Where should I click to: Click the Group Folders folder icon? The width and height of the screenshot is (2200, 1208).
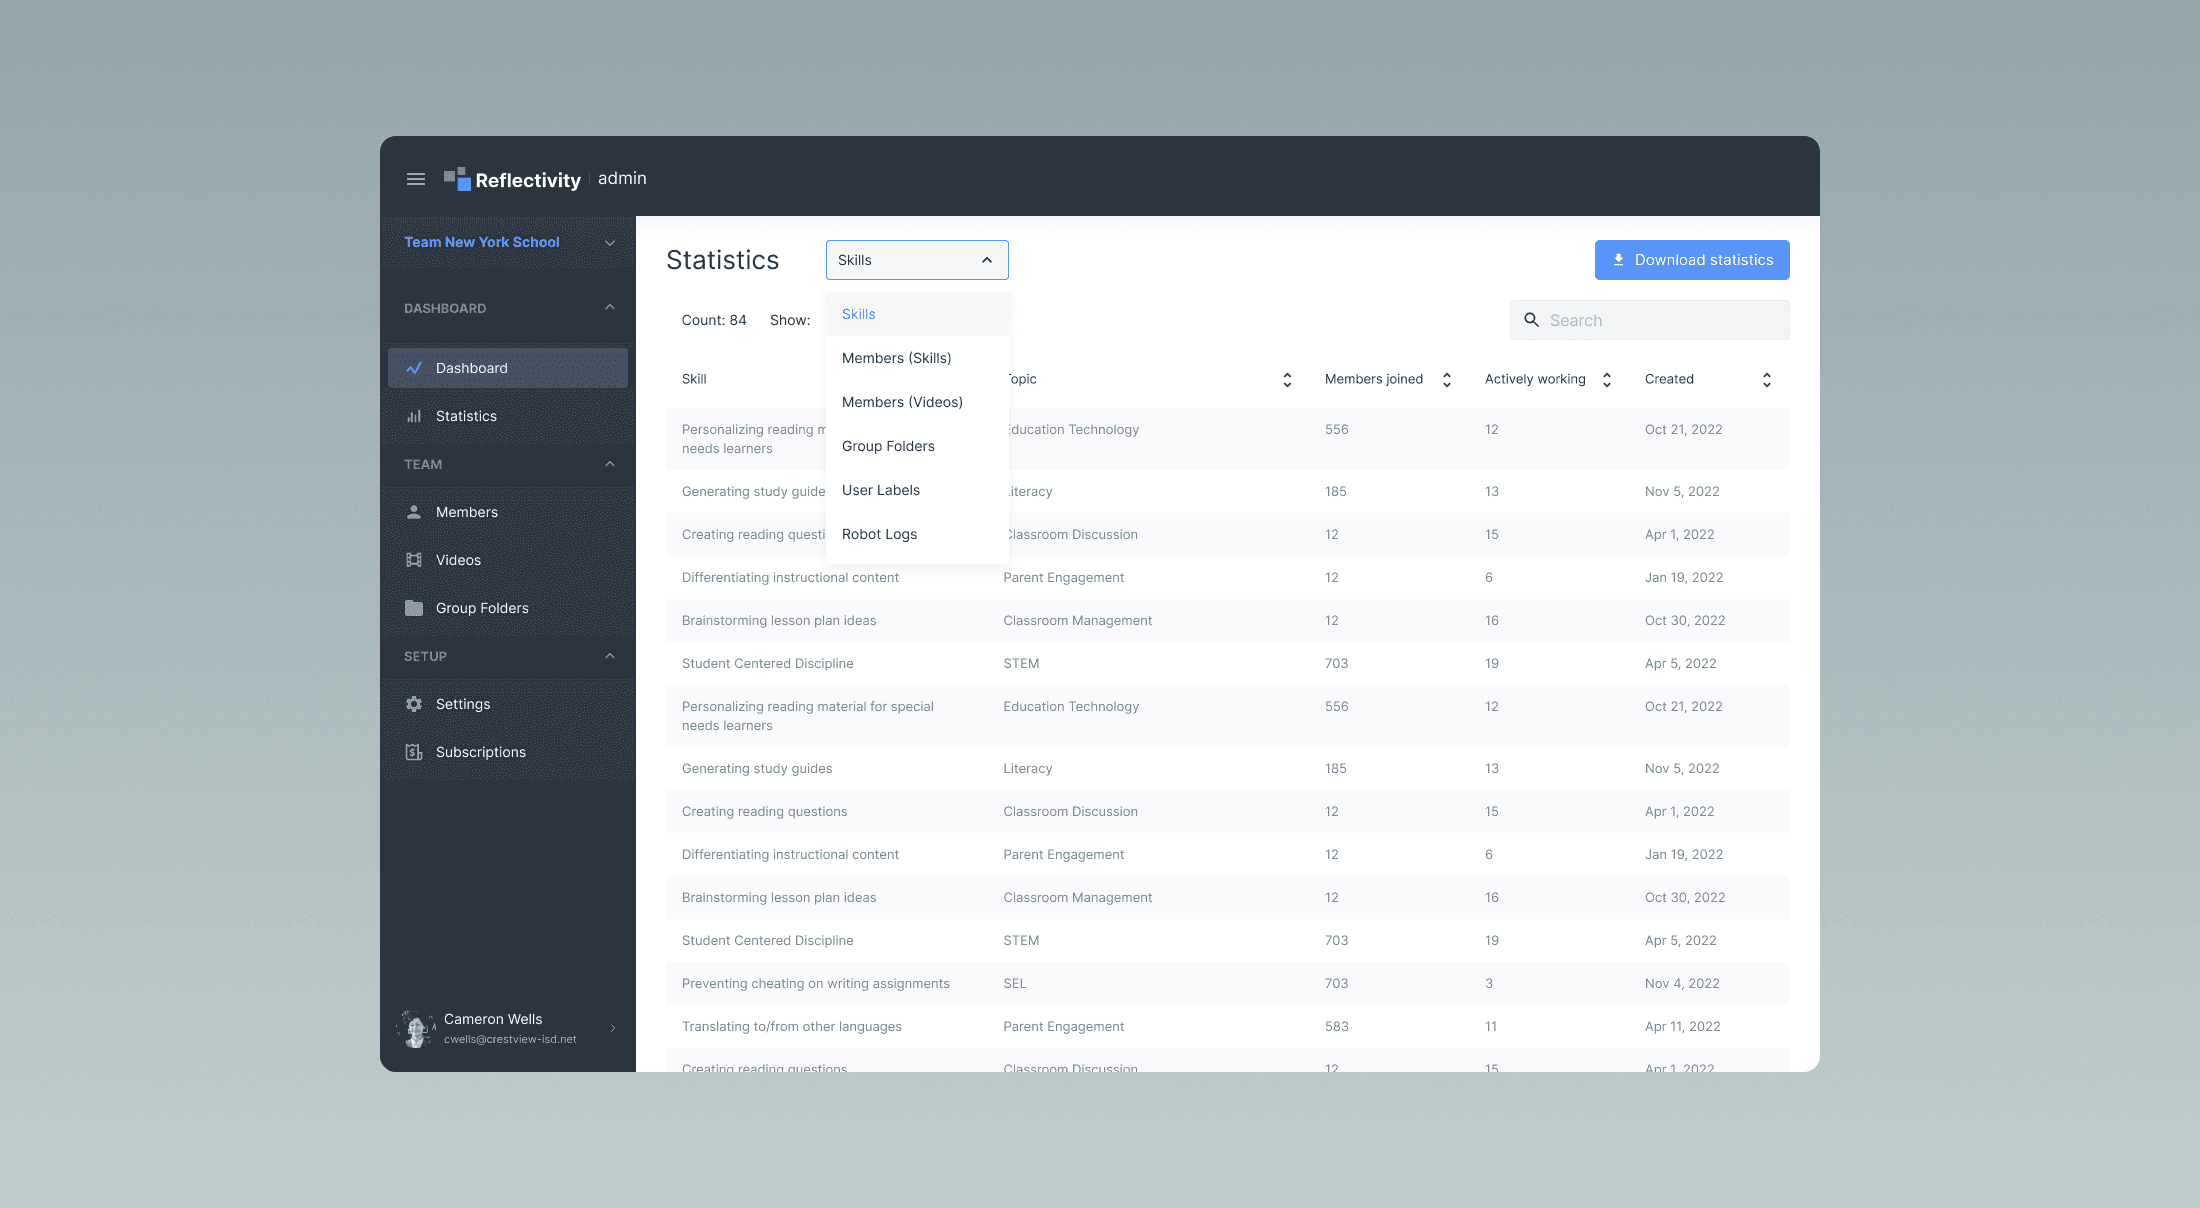pyautogui.click(x=414, y=608)
